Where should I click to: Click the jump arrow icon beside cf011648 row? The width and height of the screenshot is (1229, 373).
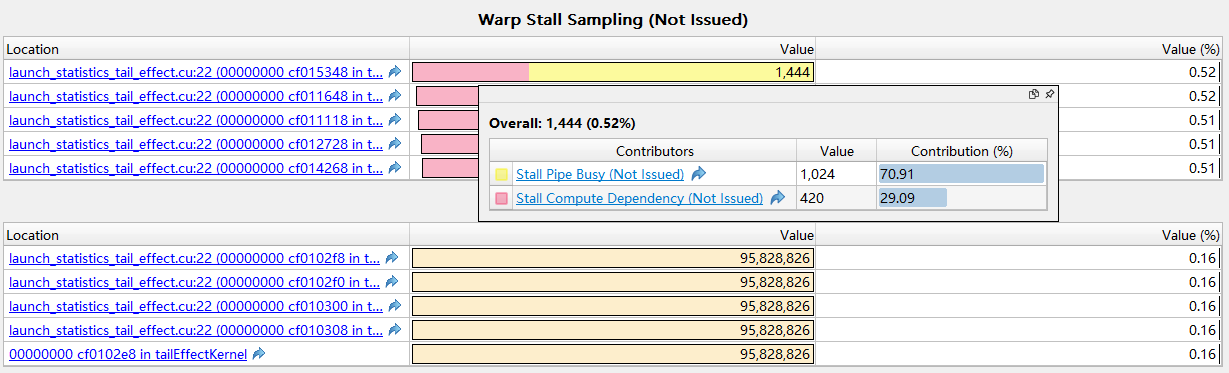tap(395, 95)
